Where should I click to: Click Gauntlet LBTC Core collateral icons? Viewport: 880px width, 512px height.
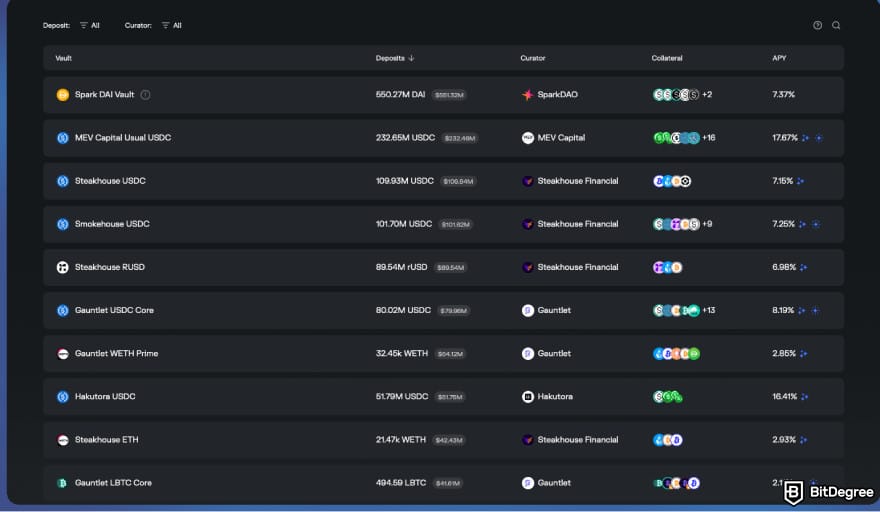click(x=676, y=483)
